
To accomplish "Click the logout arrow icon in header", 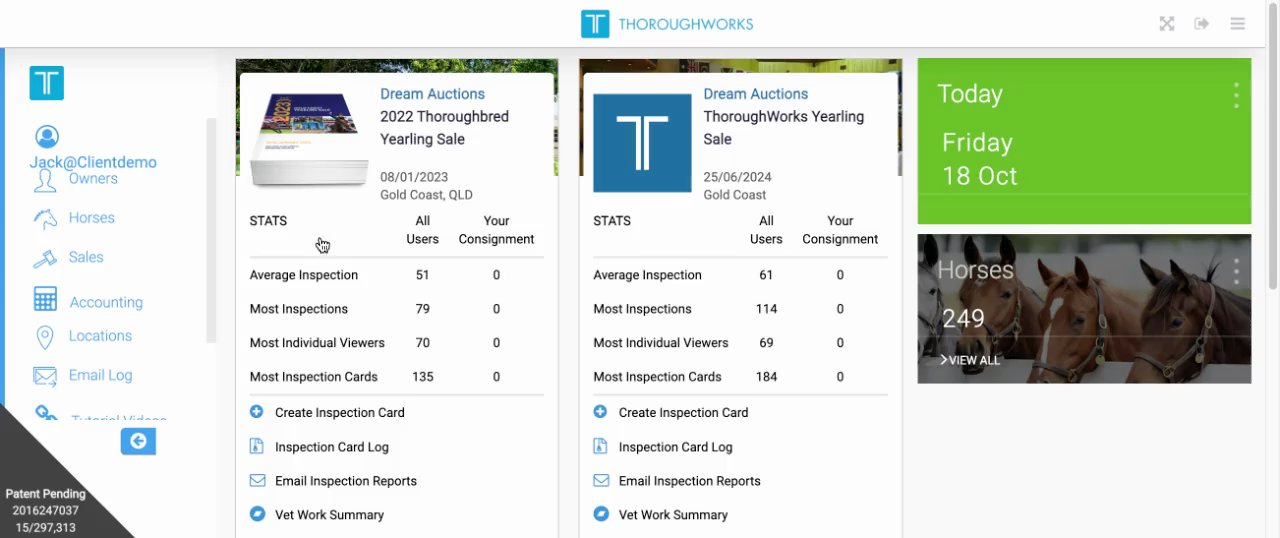I will click(x=1202, y=24).
